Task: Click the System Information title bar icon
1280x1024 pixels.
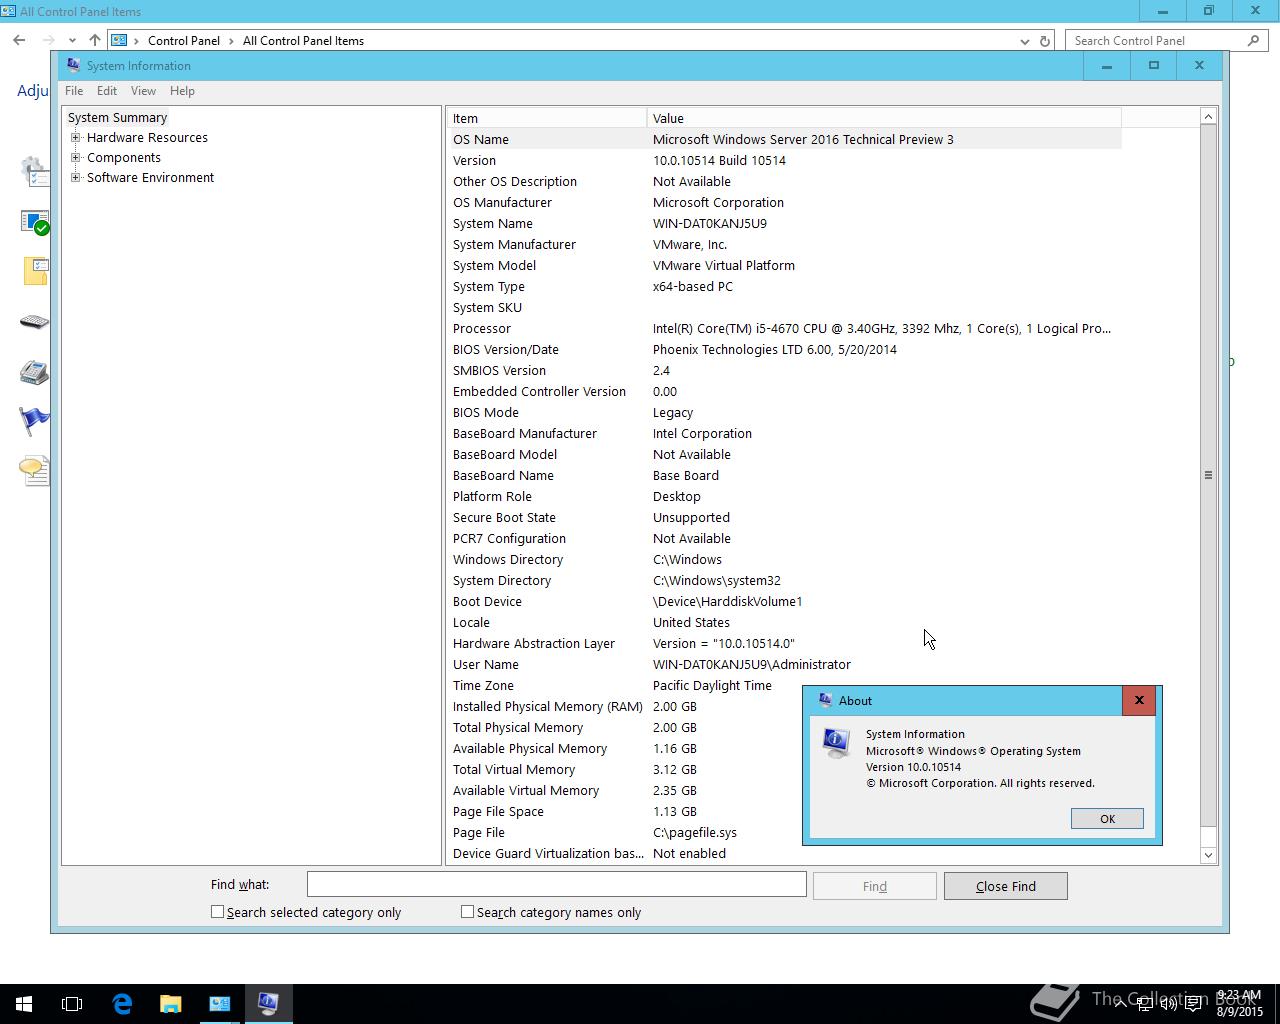Action: 73,65
